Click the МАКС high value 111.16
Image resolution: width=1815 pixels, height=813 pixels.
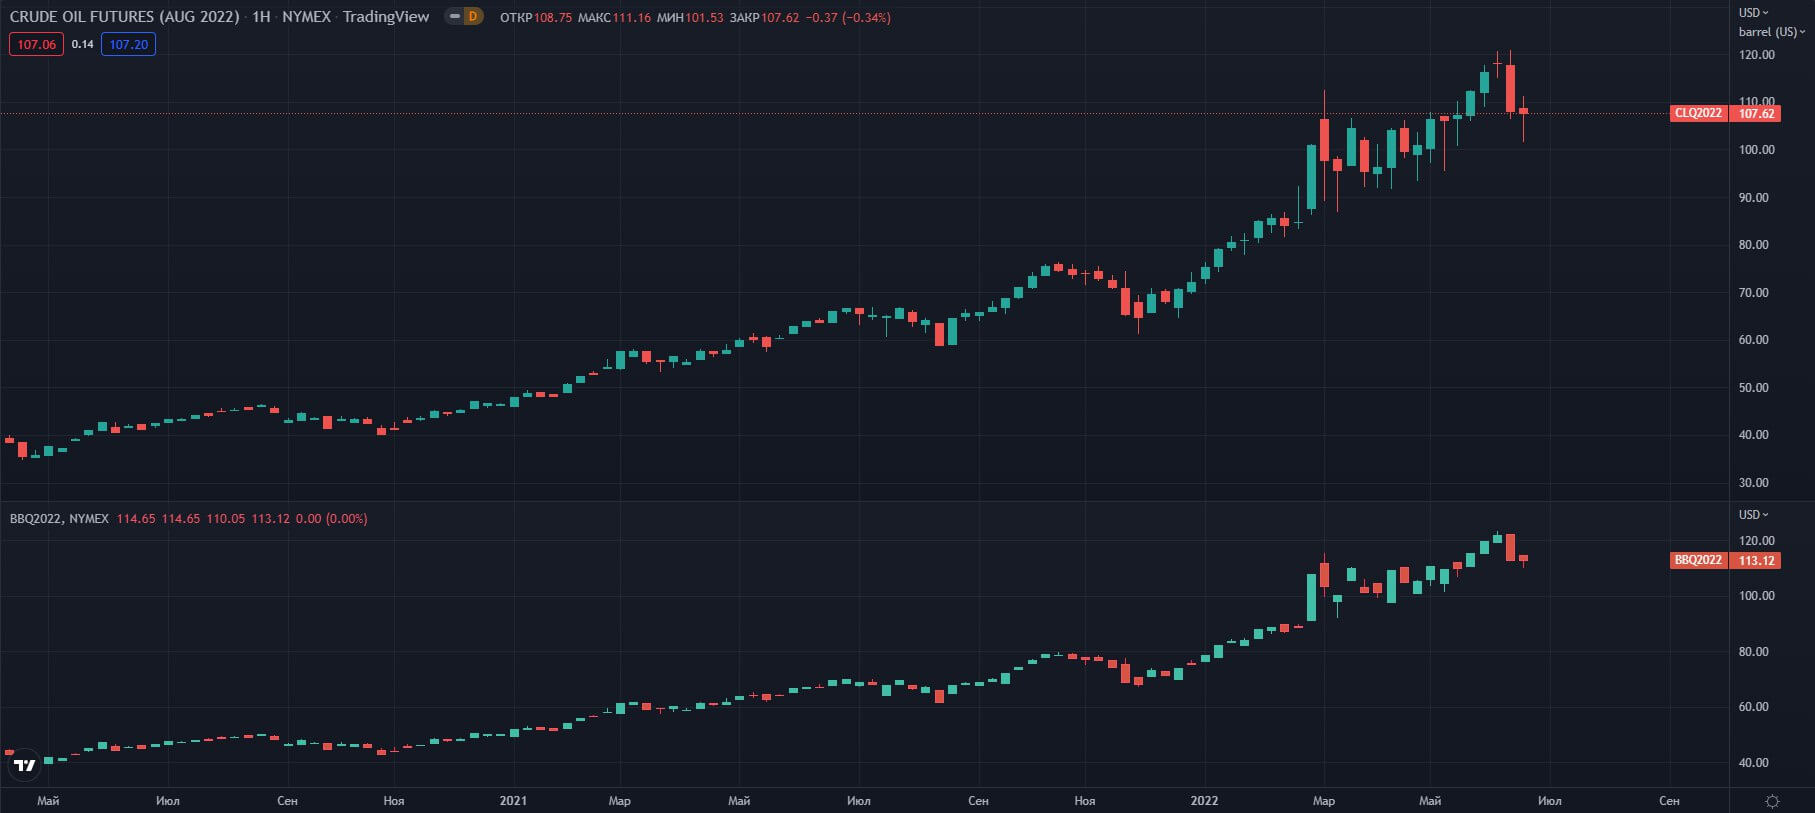click(631, 18)
